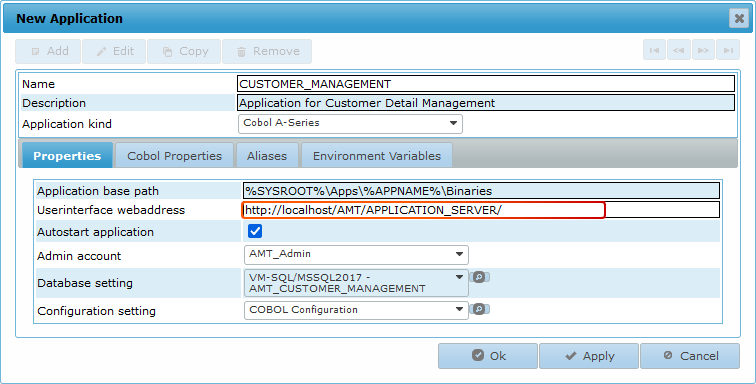Select the Aliases tab
The height and width of the screenshot is (384, 756).
click(267, 155)
